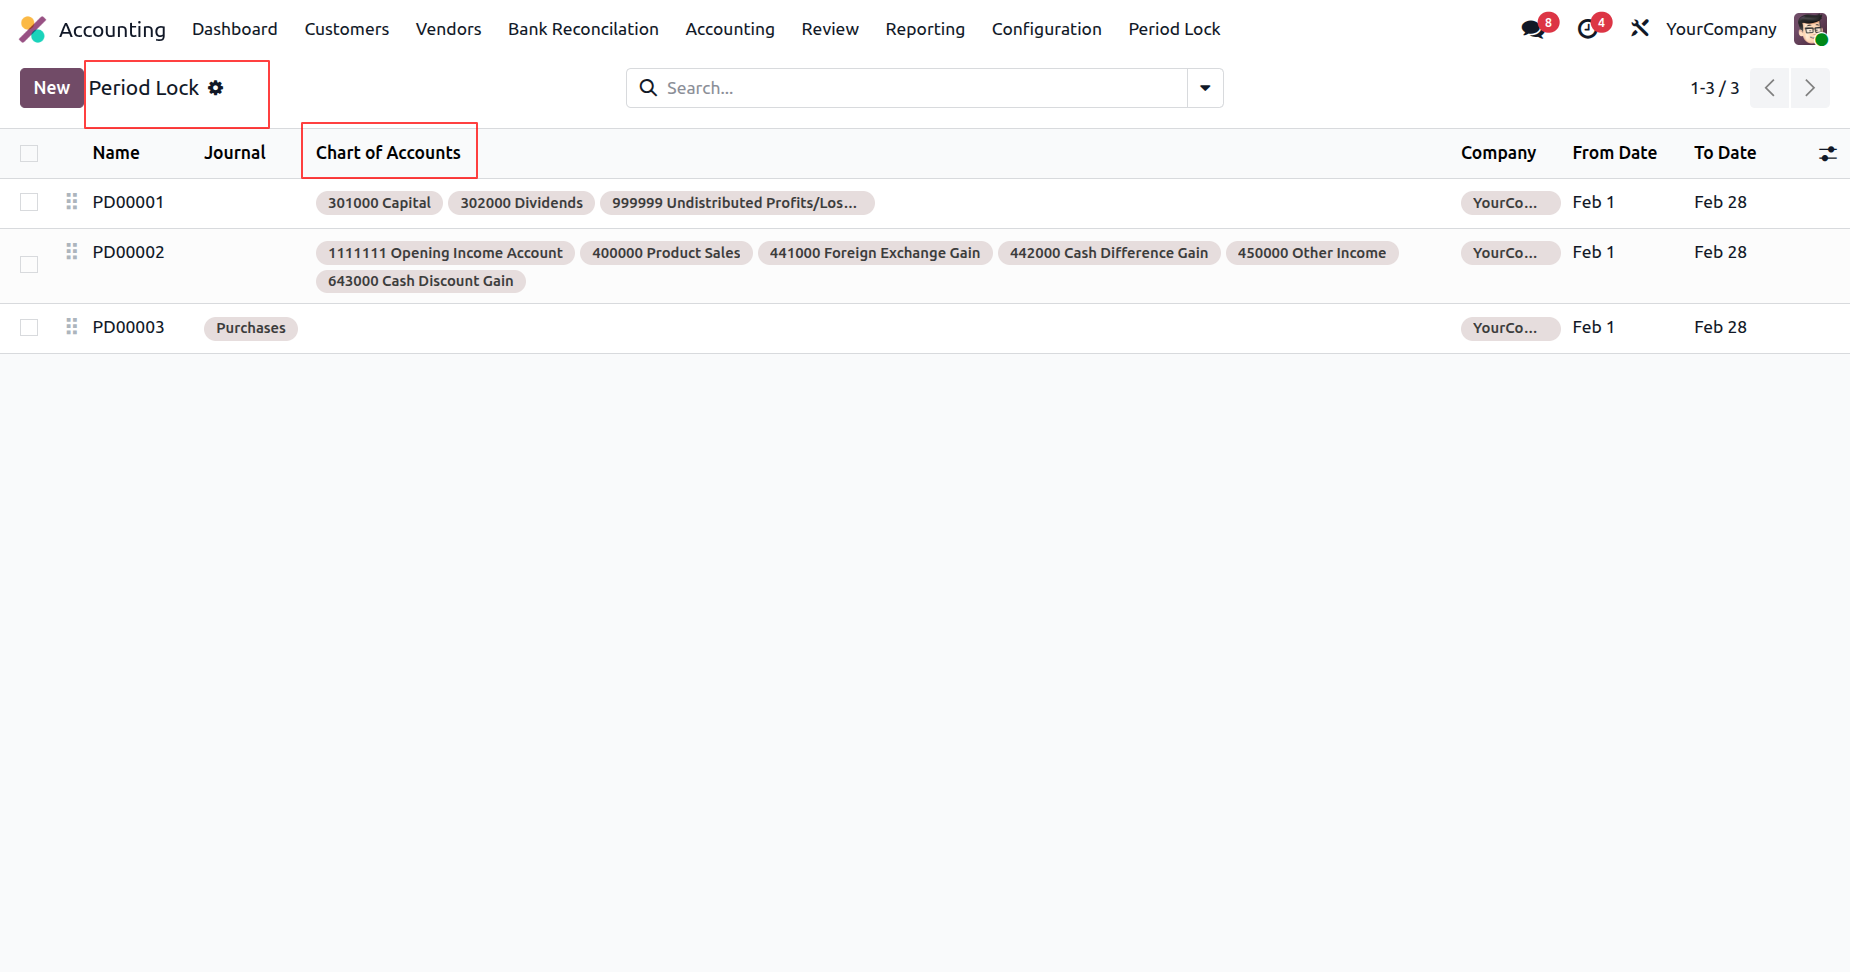
Task: Grab the drag handle for PD00001
Action: (x=72, y=202)
